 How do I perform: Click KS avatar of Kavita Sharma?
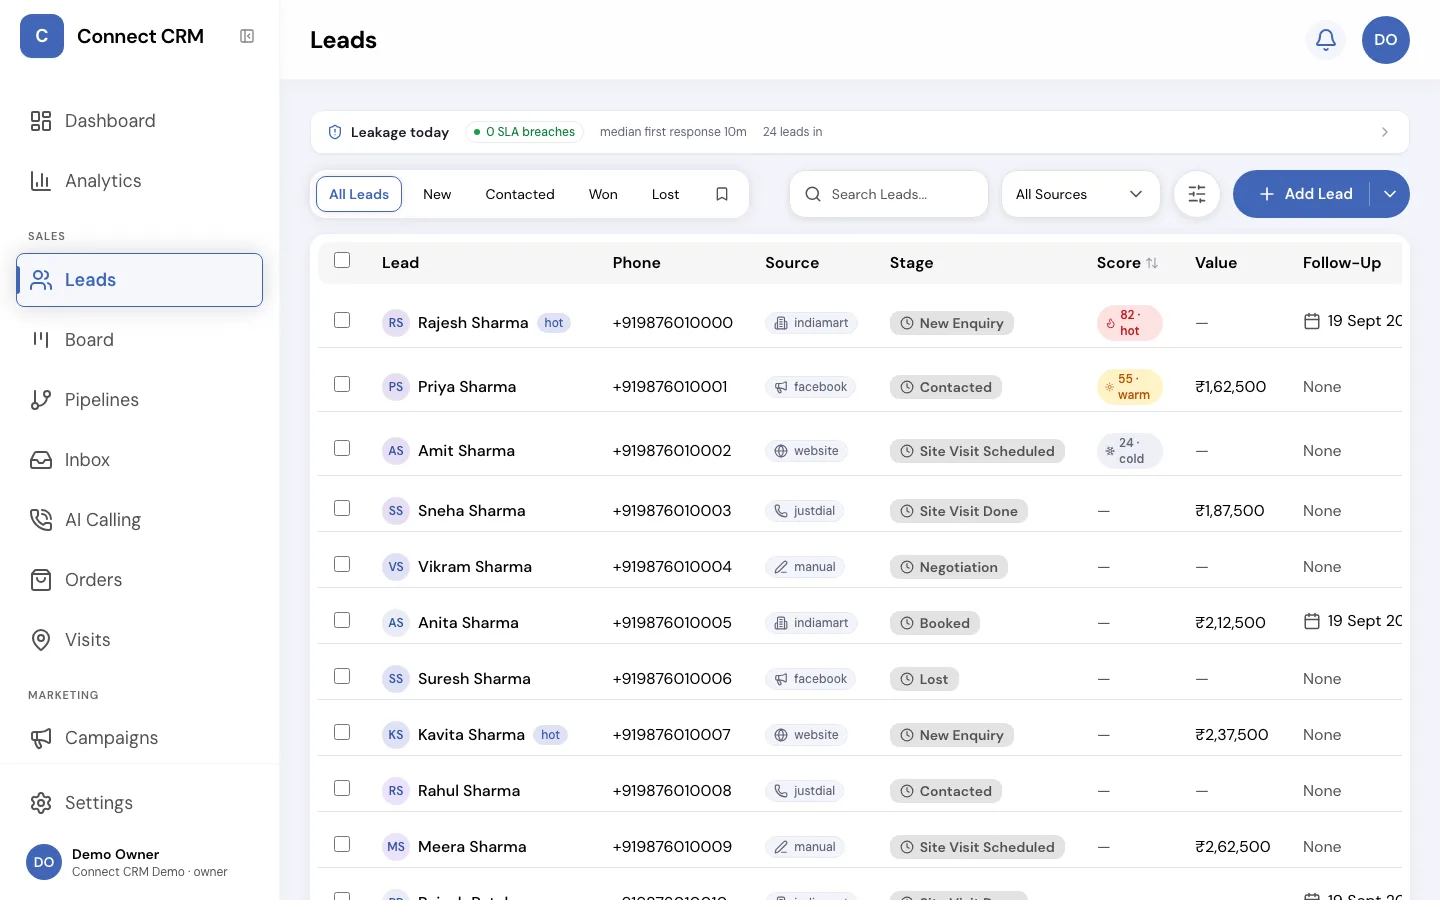point(396,735)
